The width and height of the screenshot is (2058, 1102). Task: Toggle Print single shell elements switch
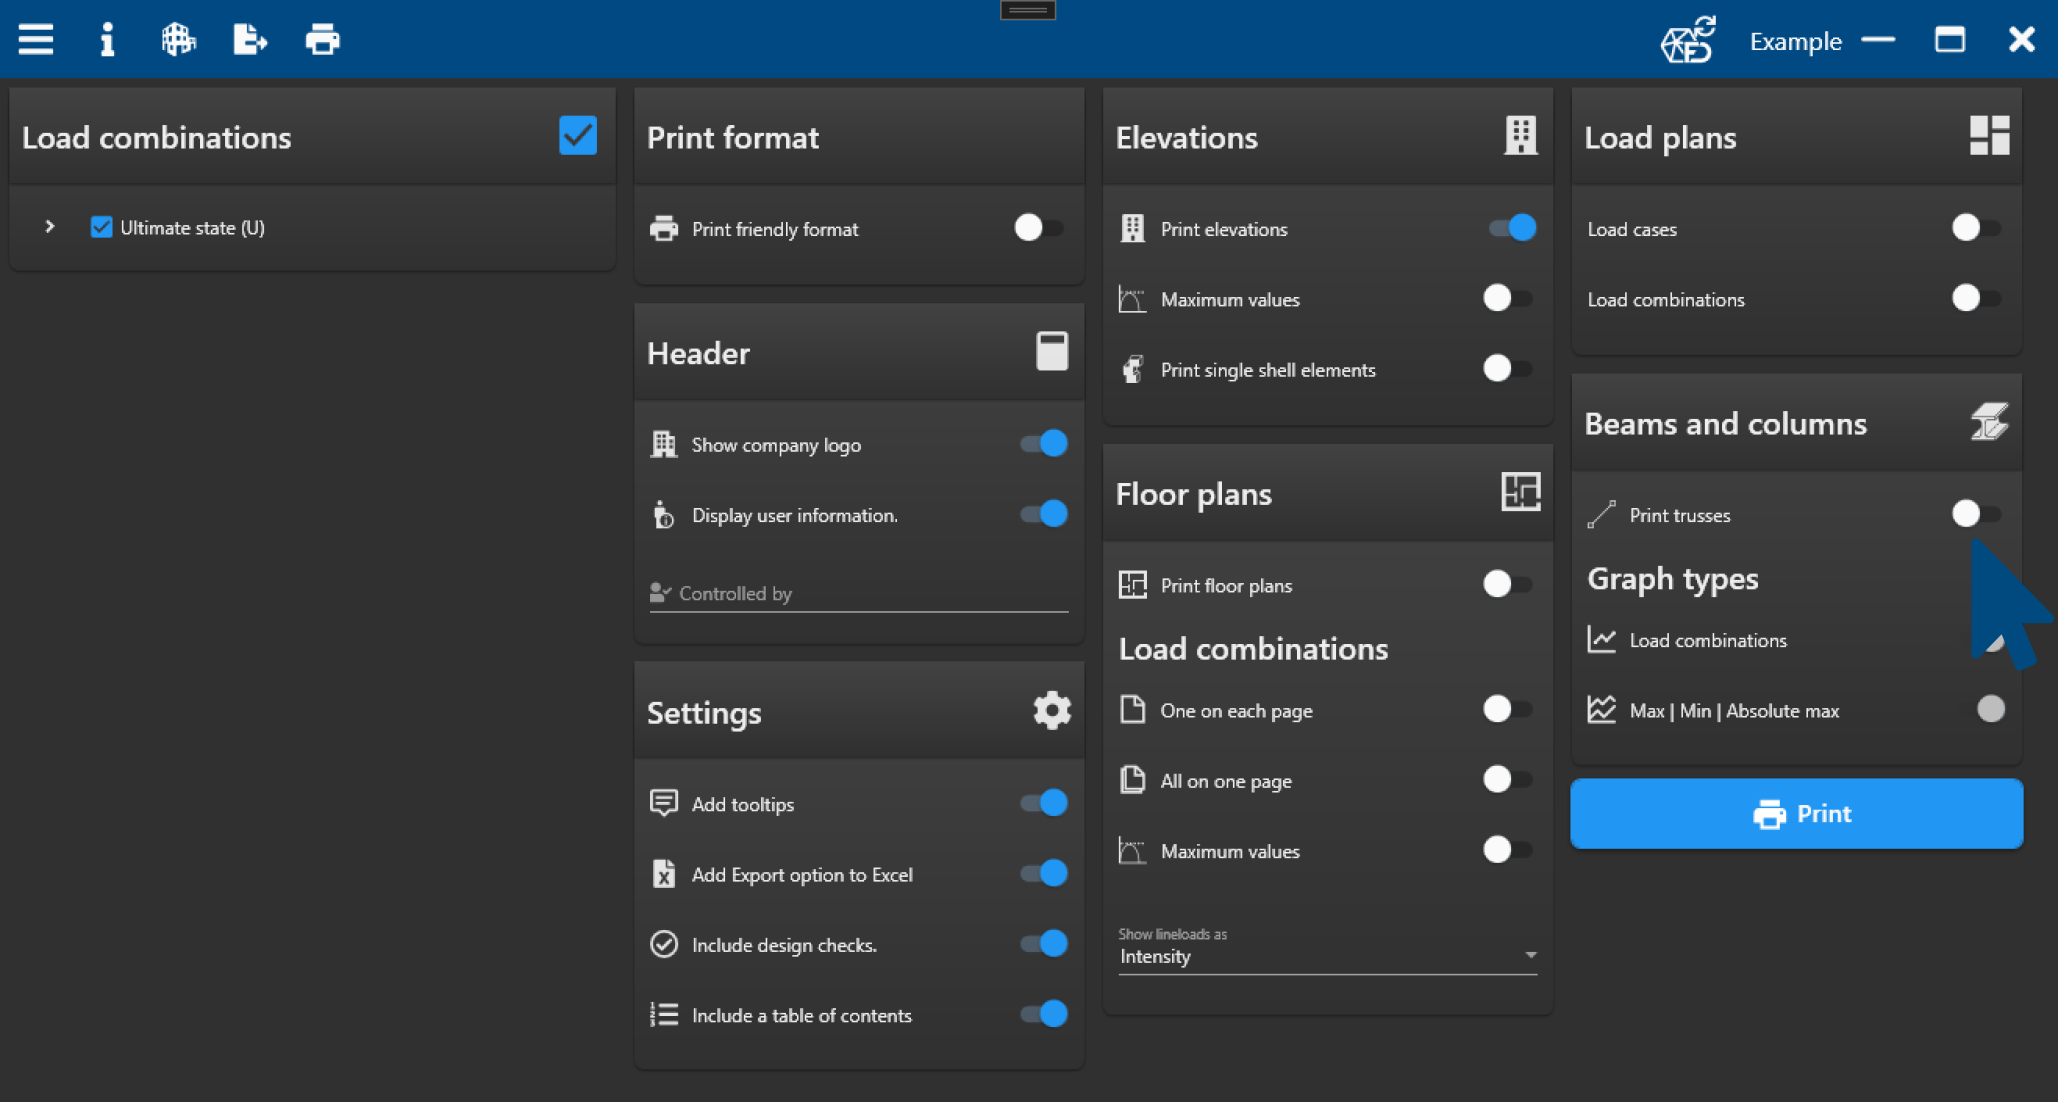pyautogui.click(x=1507, y=368)
